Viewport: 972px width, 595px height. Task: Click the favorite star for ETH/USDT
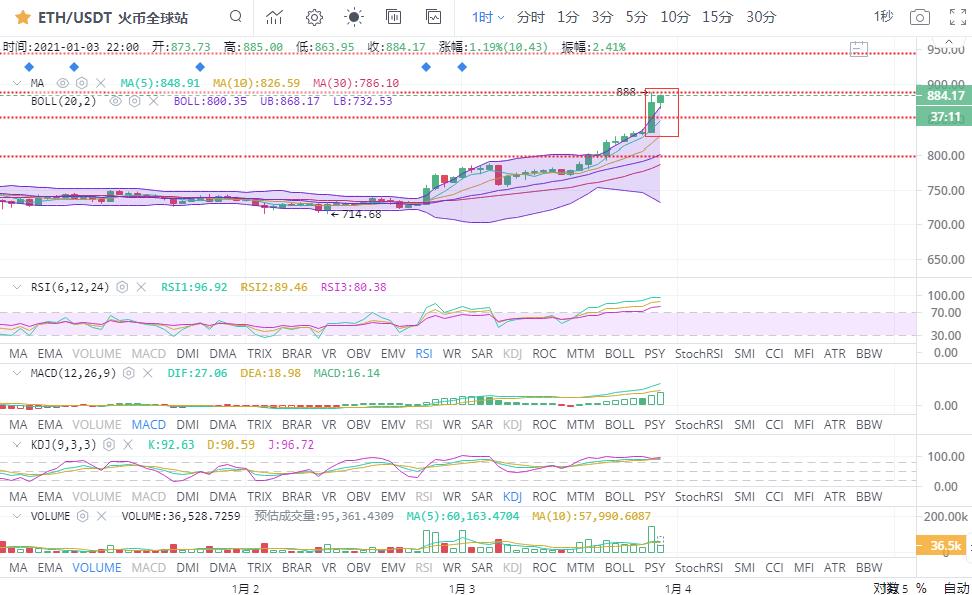[x=21, y=17]
